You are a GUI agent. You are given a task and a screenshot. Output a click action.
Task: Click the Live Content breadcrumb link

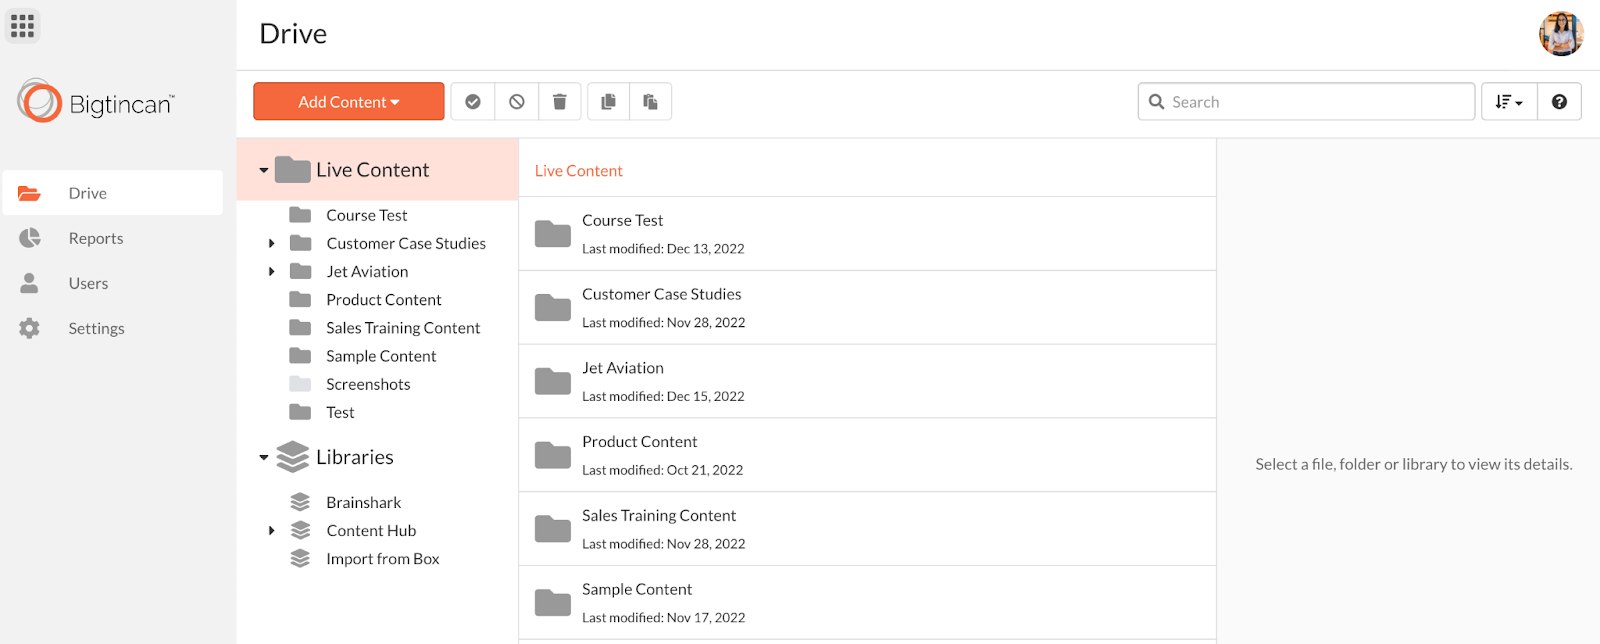(578, 171)
